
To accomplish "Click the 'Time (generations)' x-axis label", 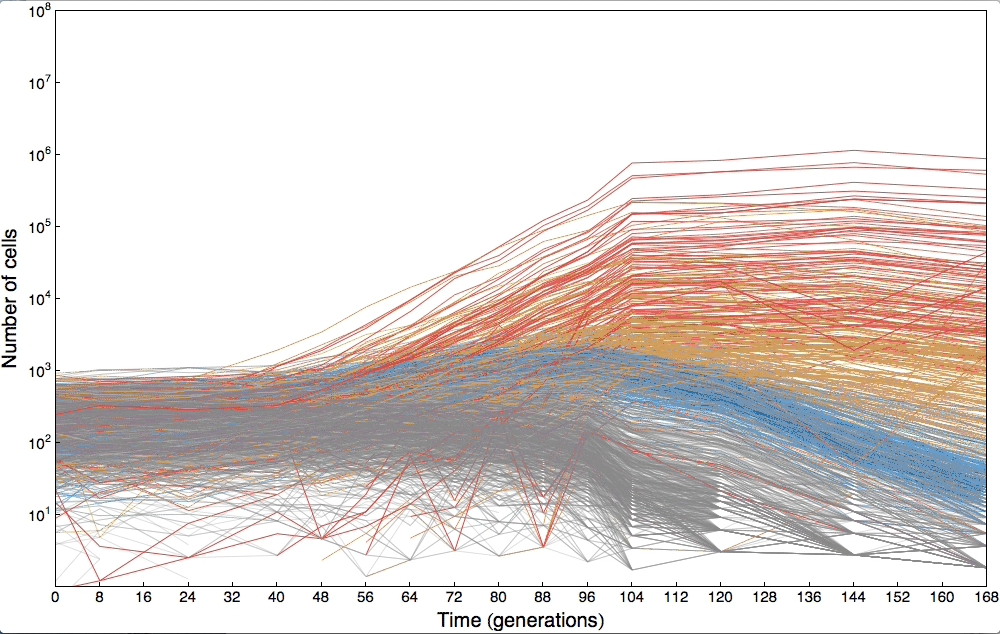I will point(520,620).
